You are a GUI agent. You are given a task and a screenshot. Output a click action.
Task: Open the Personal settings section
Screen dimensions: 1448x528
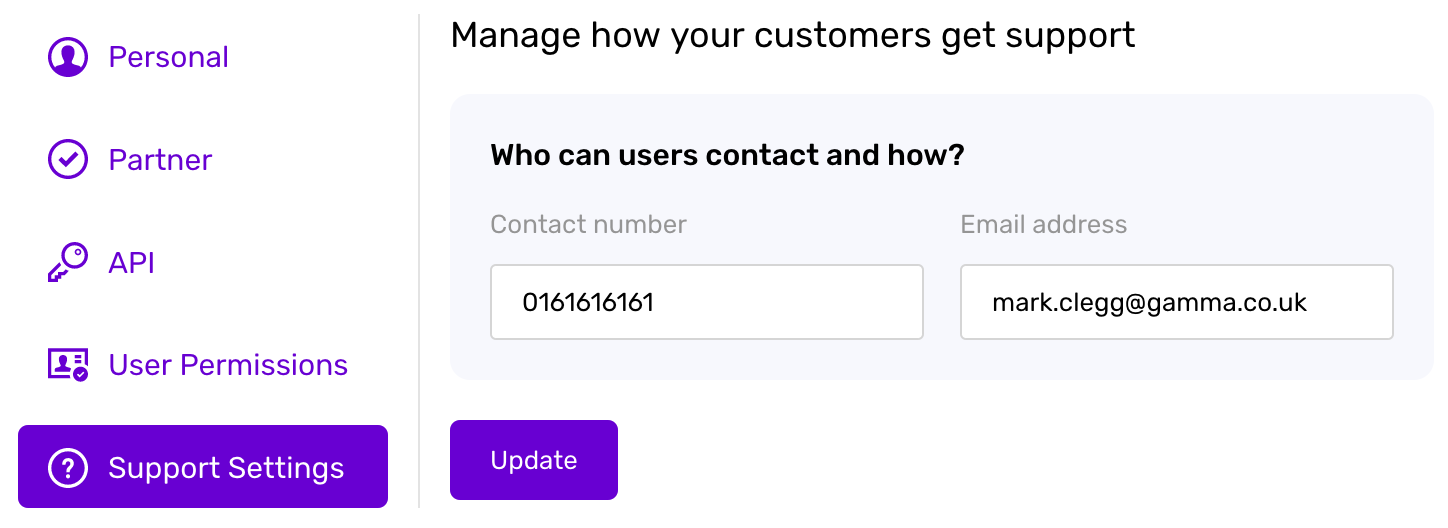(168, 57)
